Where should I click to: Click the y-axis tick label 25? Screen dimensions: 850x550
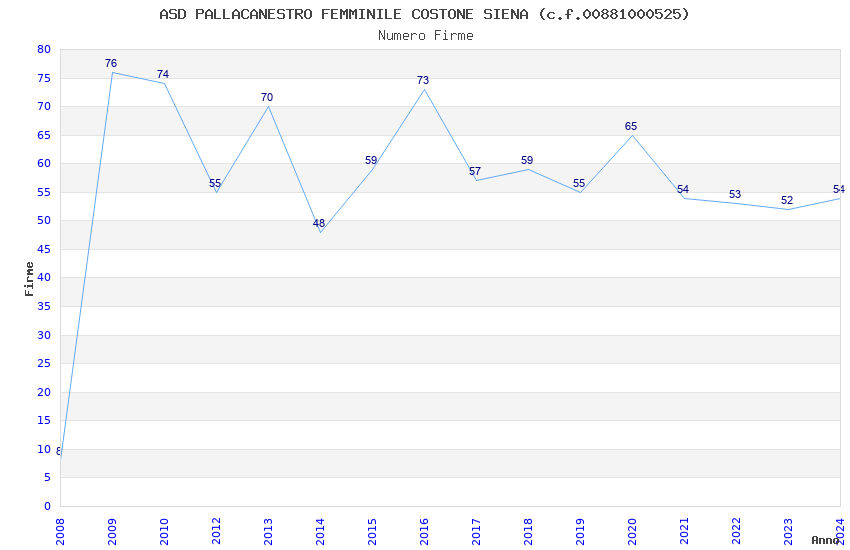pos(44,363)
